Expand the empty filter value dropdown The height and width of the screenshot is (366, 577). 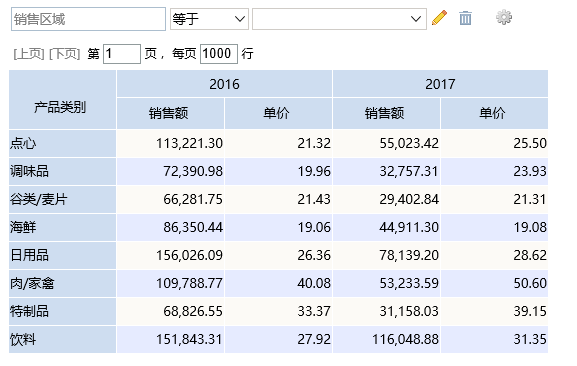tap(339, 19)
